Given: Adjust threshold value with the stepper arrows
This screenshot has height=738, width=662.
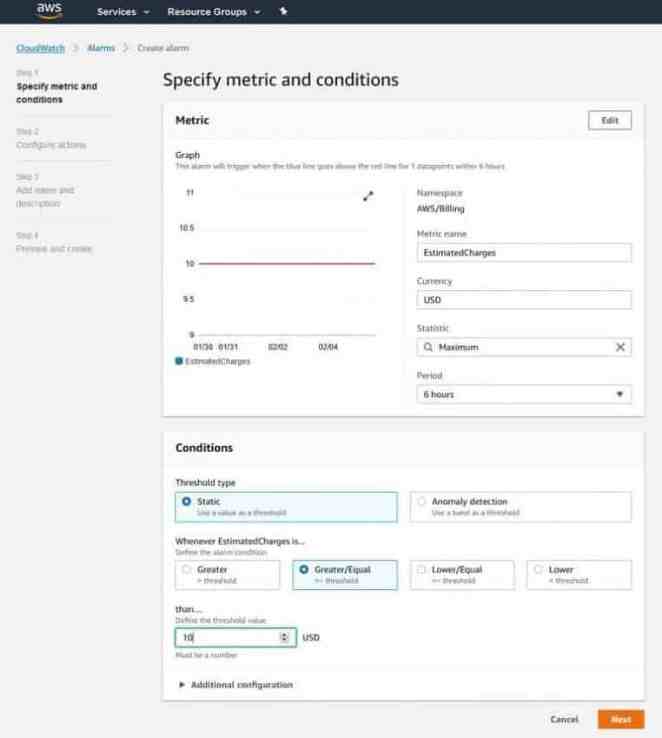Looking at the screenshot, I should pos(284,637).
